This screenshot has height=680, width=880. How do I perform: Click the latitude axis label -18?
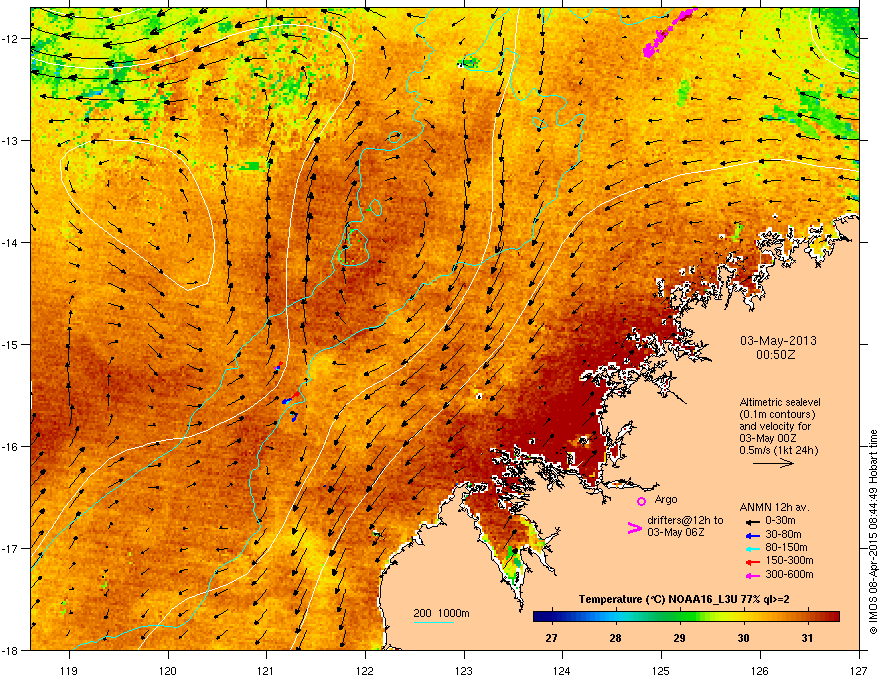point(10,650)
